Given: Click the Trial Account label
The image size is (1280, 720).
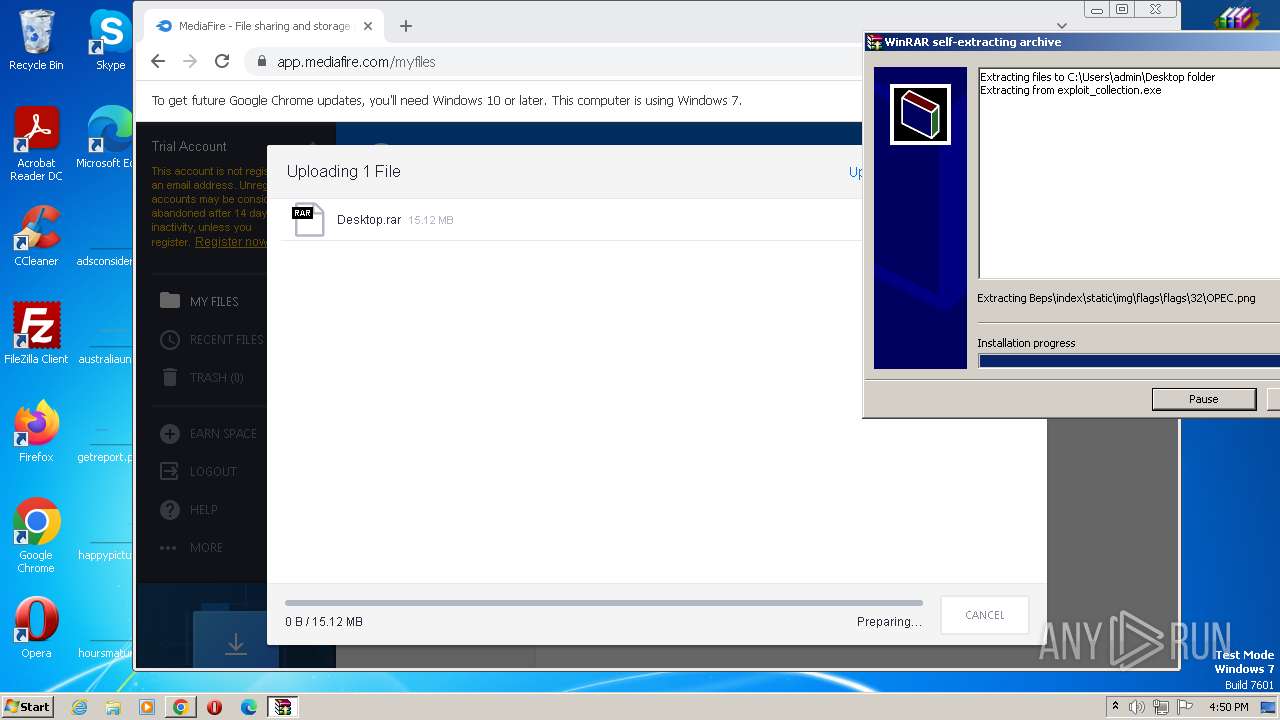Looking at the screenshot, I should [189, 146].
